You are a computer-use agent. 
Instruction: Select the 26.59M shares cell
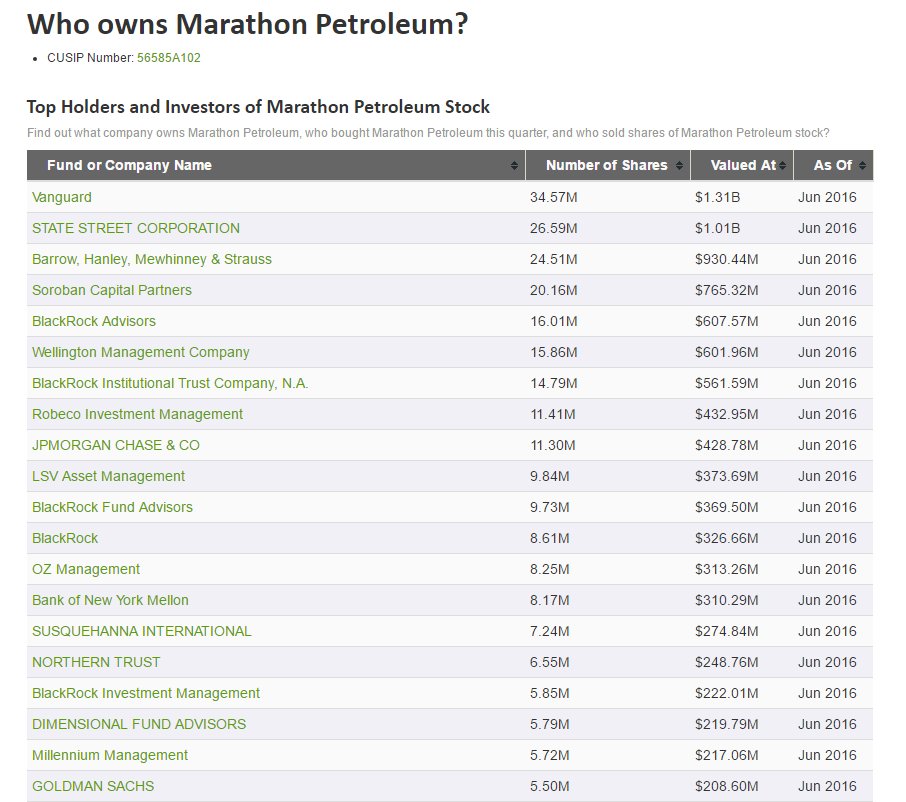pos(608,228)
